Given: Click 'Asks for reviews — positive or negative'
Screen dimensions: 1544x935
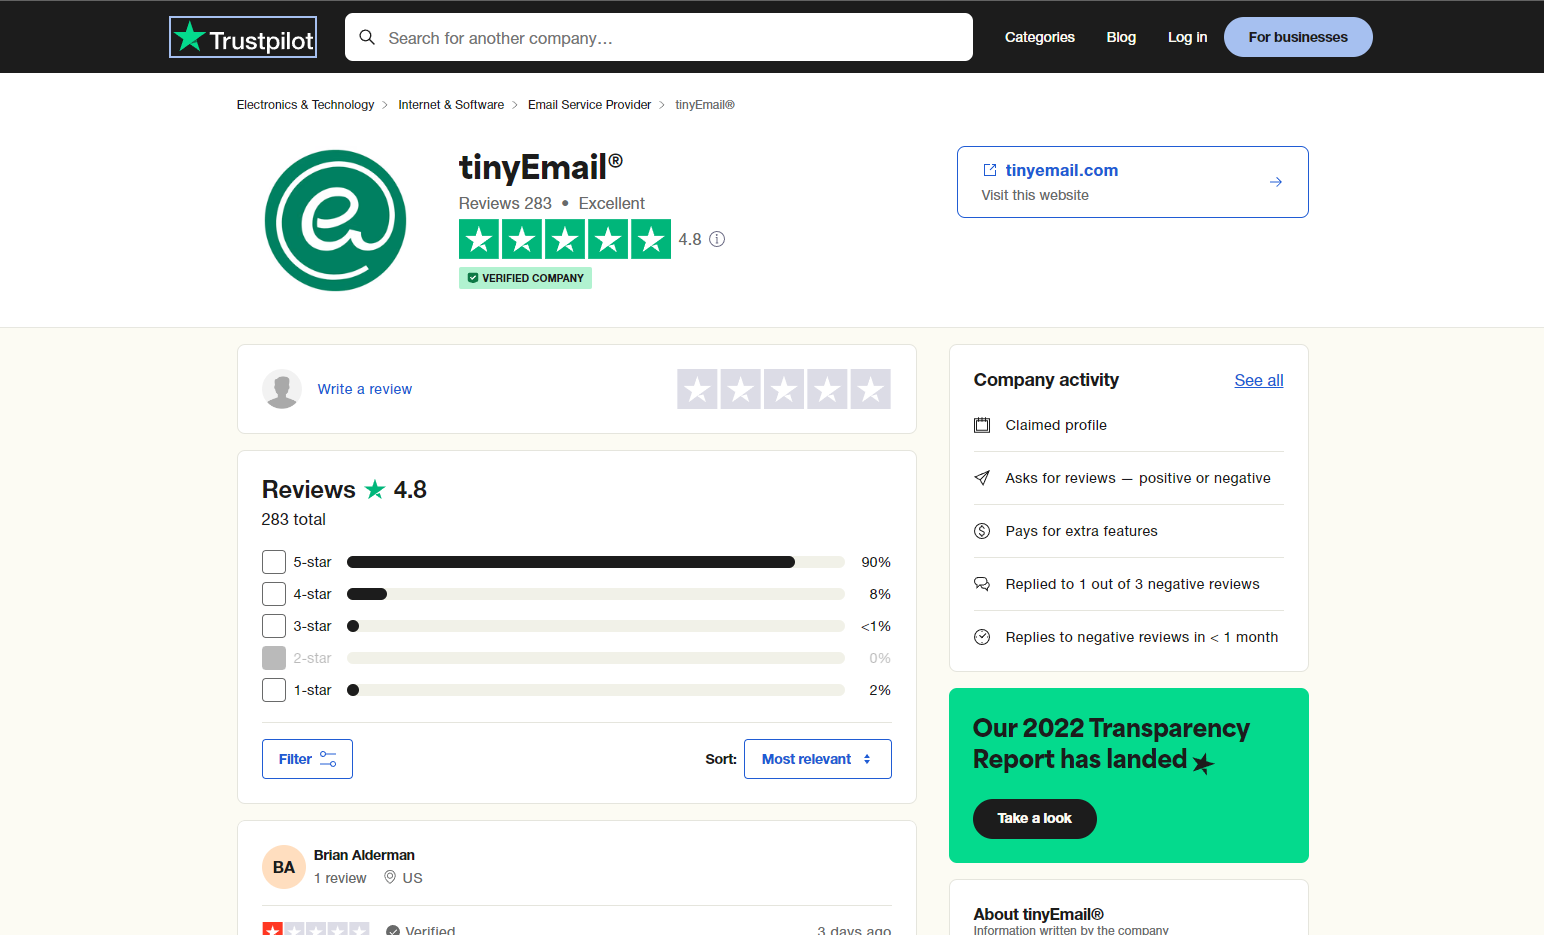Looking at the screenshot, I should click(1138, 478).
